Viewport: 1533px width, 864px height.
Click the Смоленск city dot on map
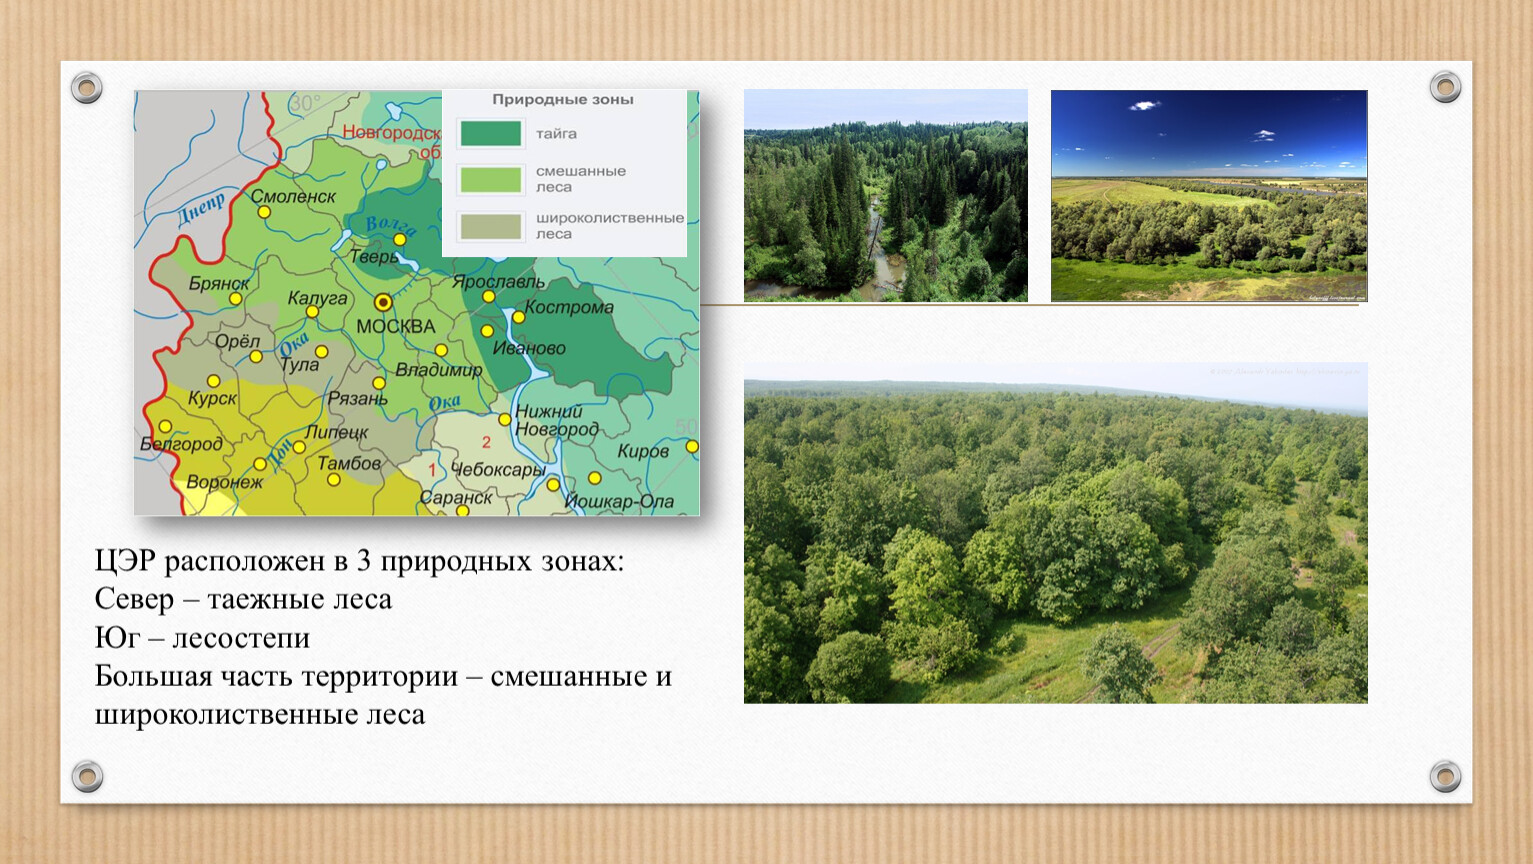pyautogui.click(x=264, y=212)
